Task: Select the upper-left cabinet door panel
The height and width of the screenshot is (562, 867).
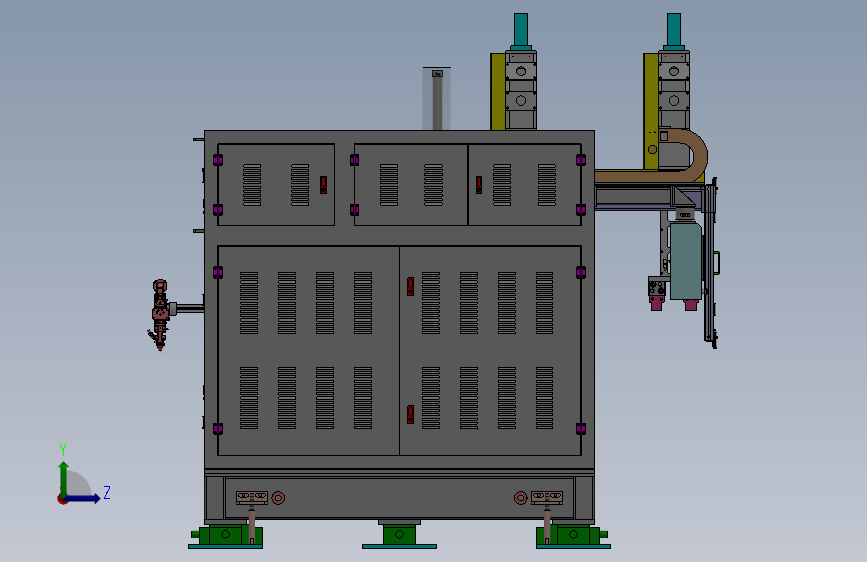Action: point(276,184)
